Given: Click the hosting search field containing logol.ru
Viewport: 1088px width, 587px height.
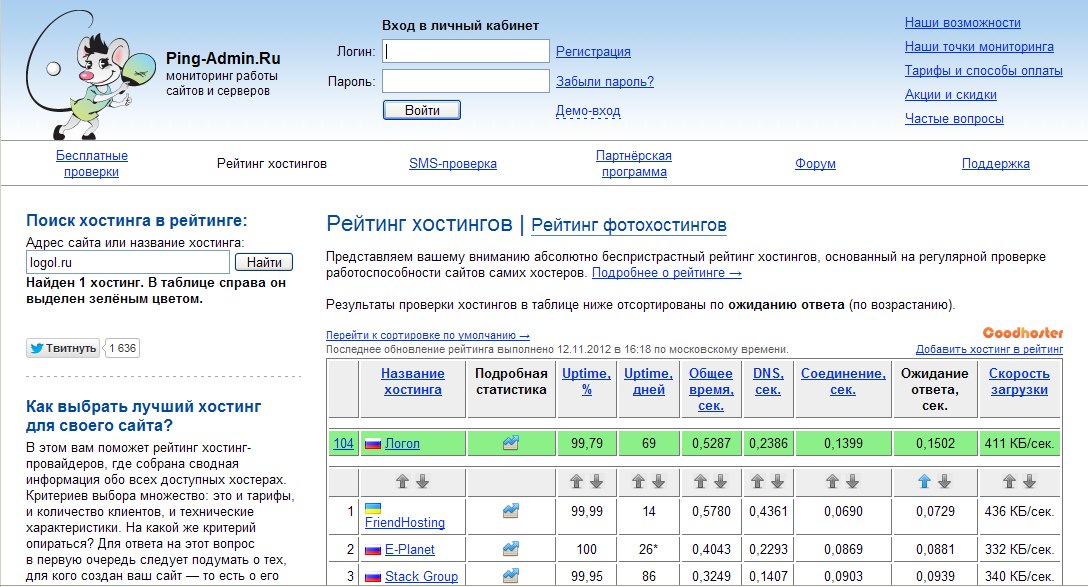Looking at the screenshot, I should pos(128,262).
